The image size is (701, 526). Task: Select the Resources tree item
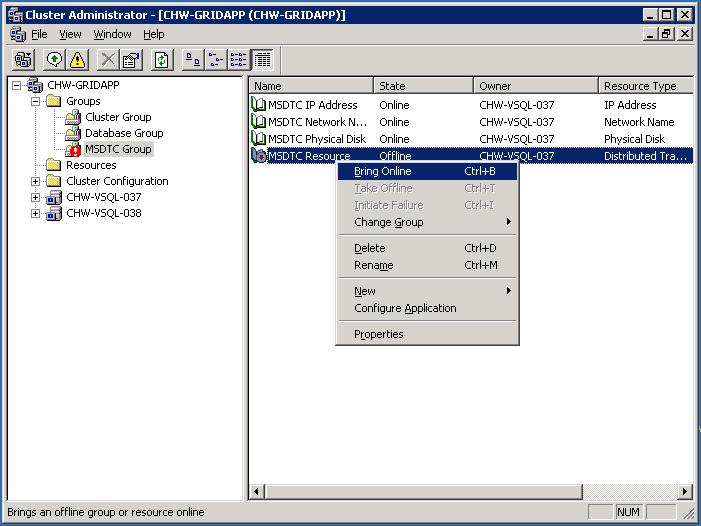click(91, 165)
